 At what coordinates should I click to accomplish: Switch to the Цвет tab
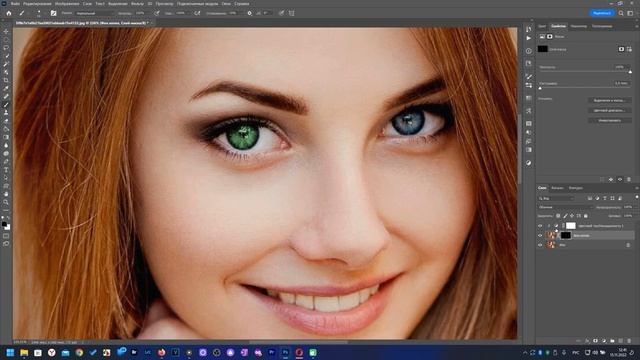[x=542, y=26]
